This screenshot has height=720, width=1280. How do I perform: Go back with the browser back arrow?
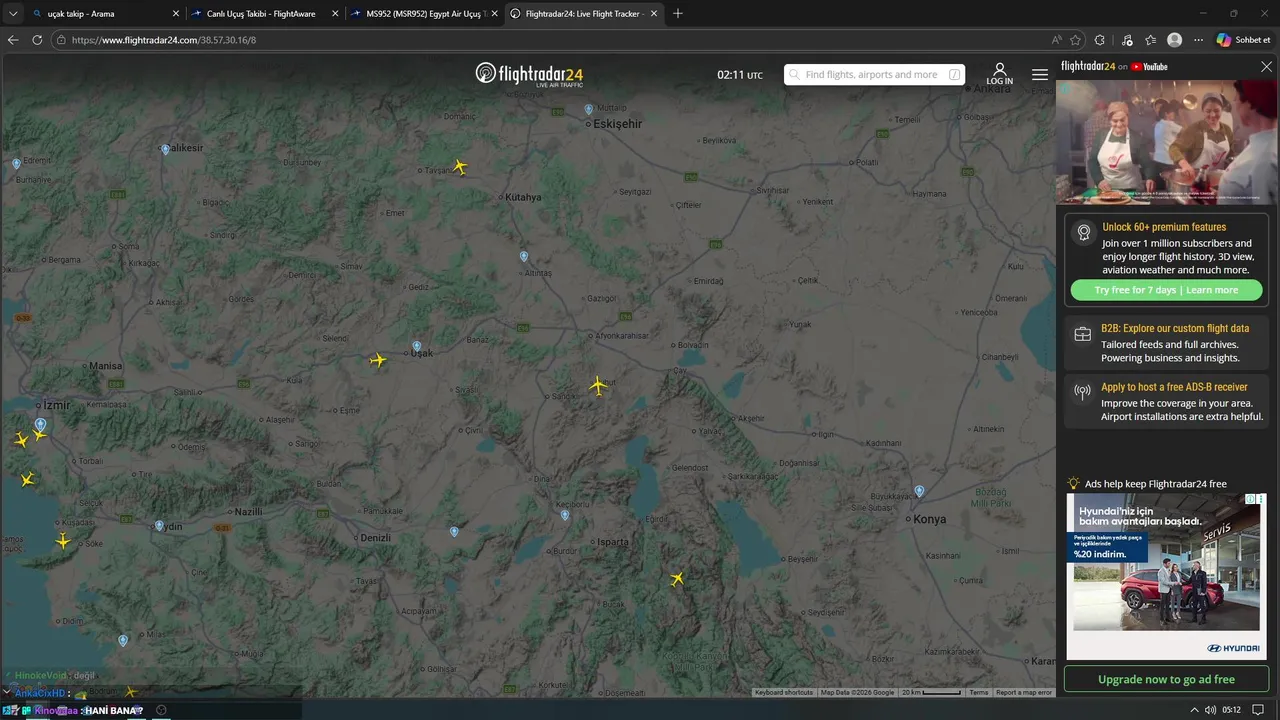click(x=13, y=40)
